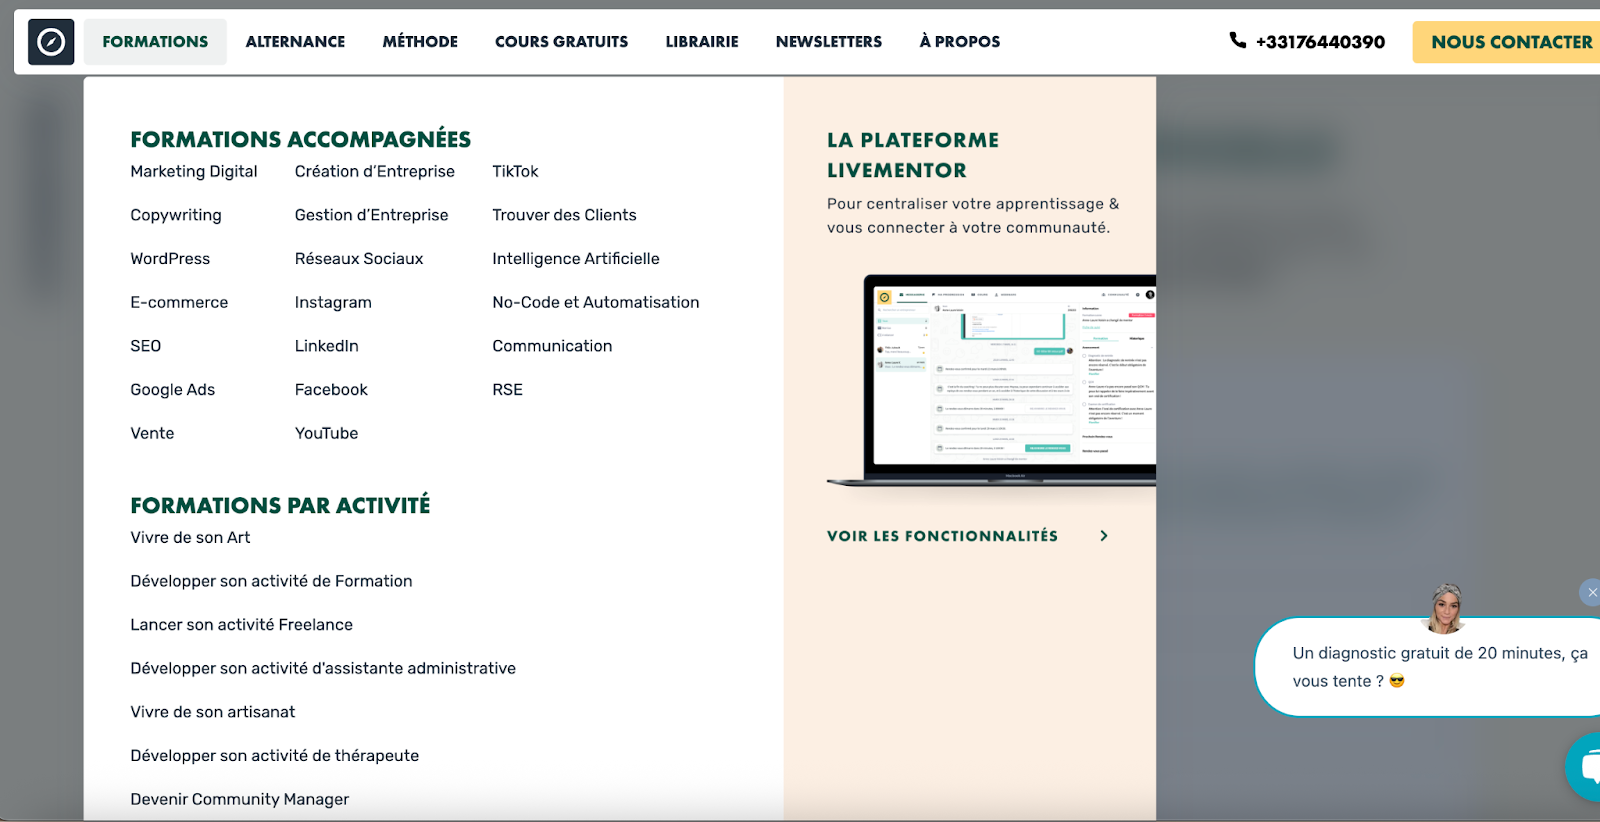This screenshot has width=1600, height=822.
Task: Select the Copywriting formation
Action: tap(176, 215)
